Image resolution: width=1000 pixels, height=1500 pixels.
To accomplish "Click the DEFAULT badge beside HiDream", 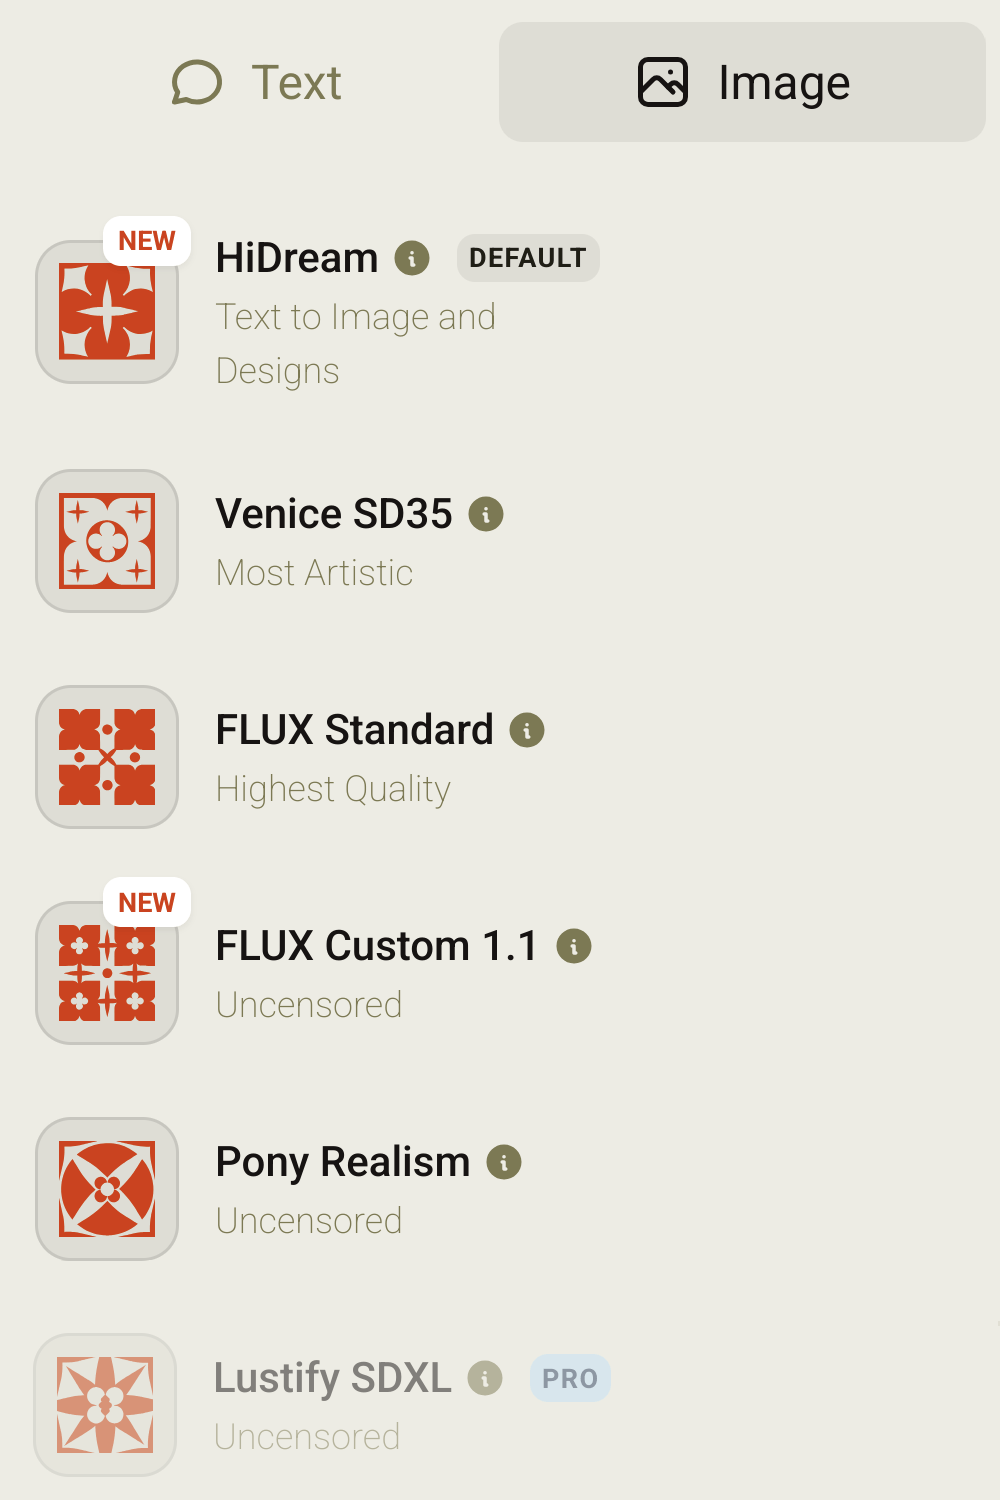I will tap(528, 258).
